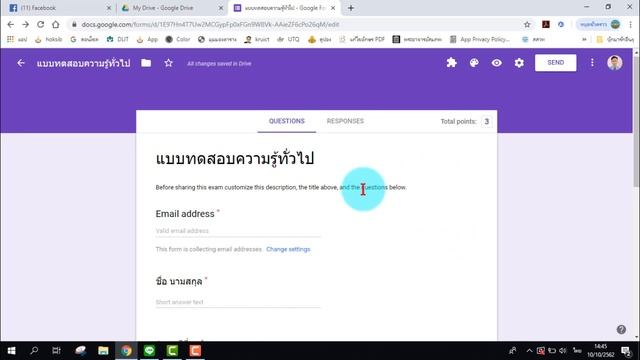Star the form
This screenshot has width=640, height=360.
[169, 63]
